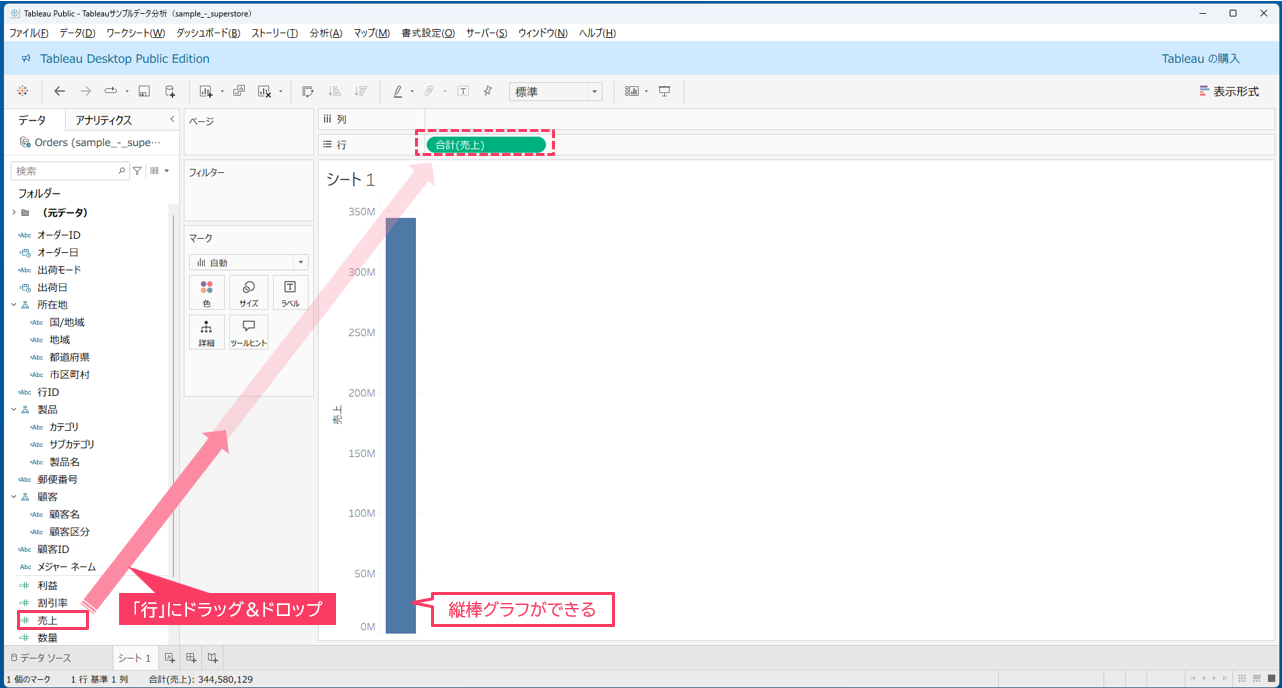The image size is (1282, 688).
Task: Open the 標準 fit dropdown
Action: click(x=555, y=91)
